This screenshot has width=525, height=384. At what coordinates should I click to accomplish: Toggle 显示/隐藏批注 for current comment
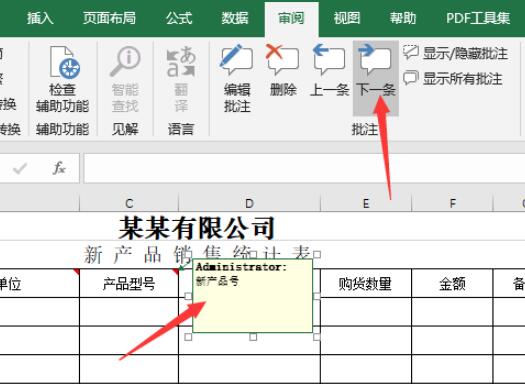click(x=456, y=53)
